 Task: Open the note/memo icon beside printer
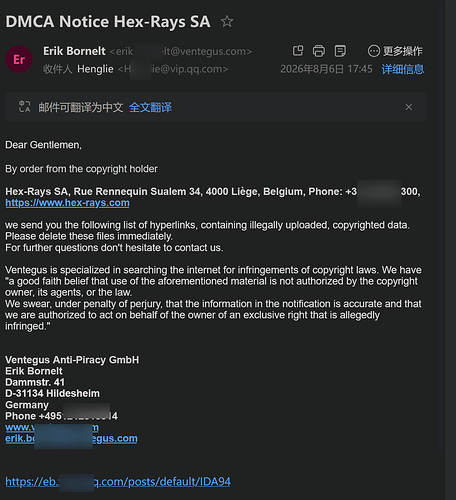pyautogui.click(x=340, y=51)
